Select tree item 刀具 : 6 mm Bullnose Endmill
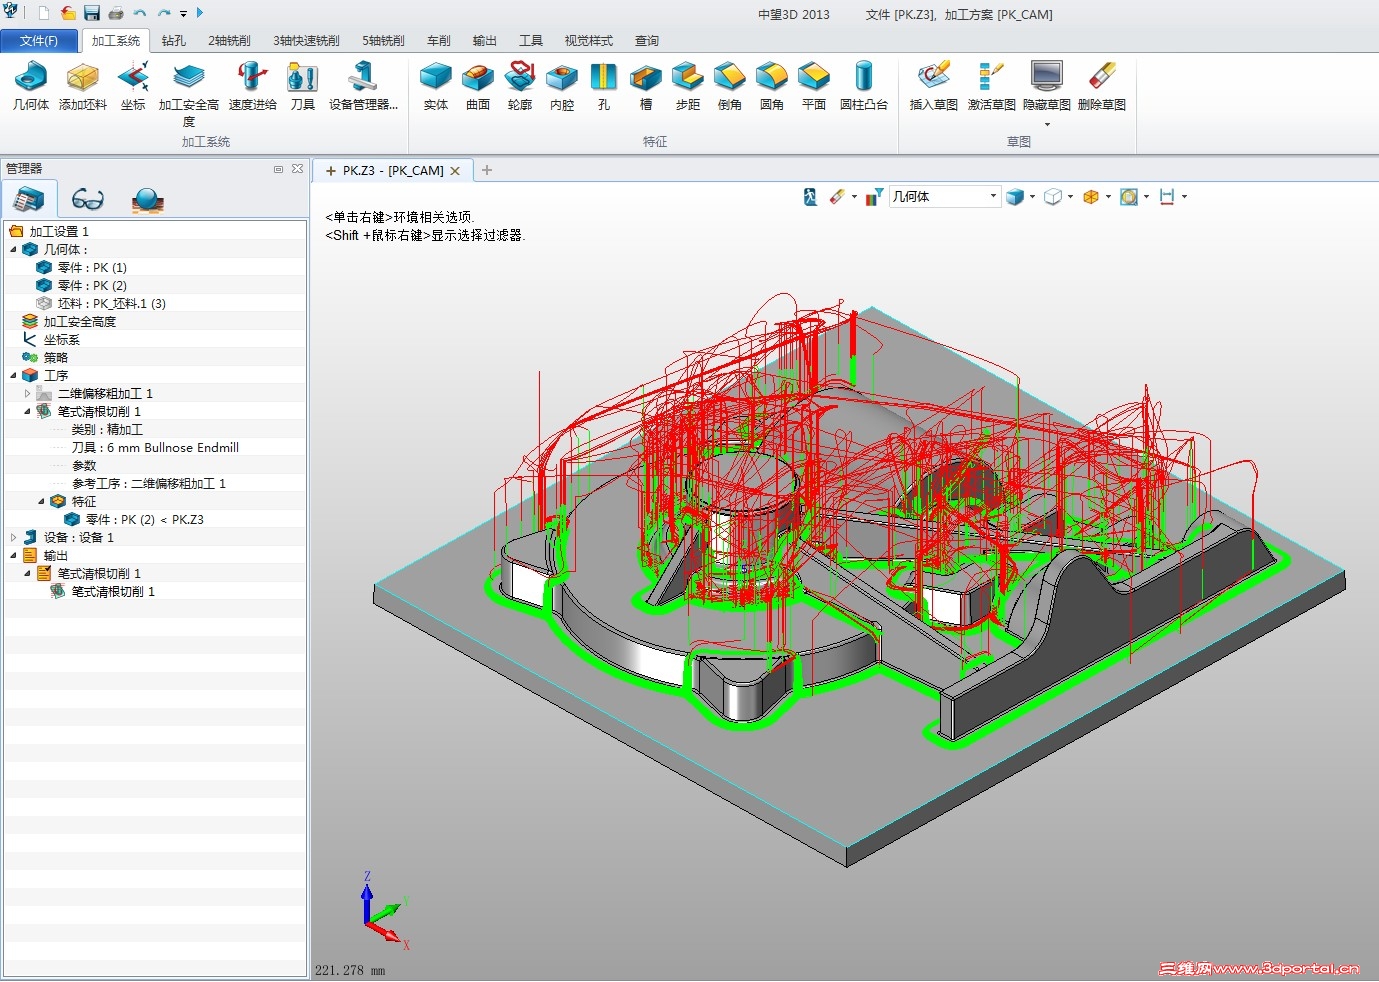1379x982 pixels. 155,447
